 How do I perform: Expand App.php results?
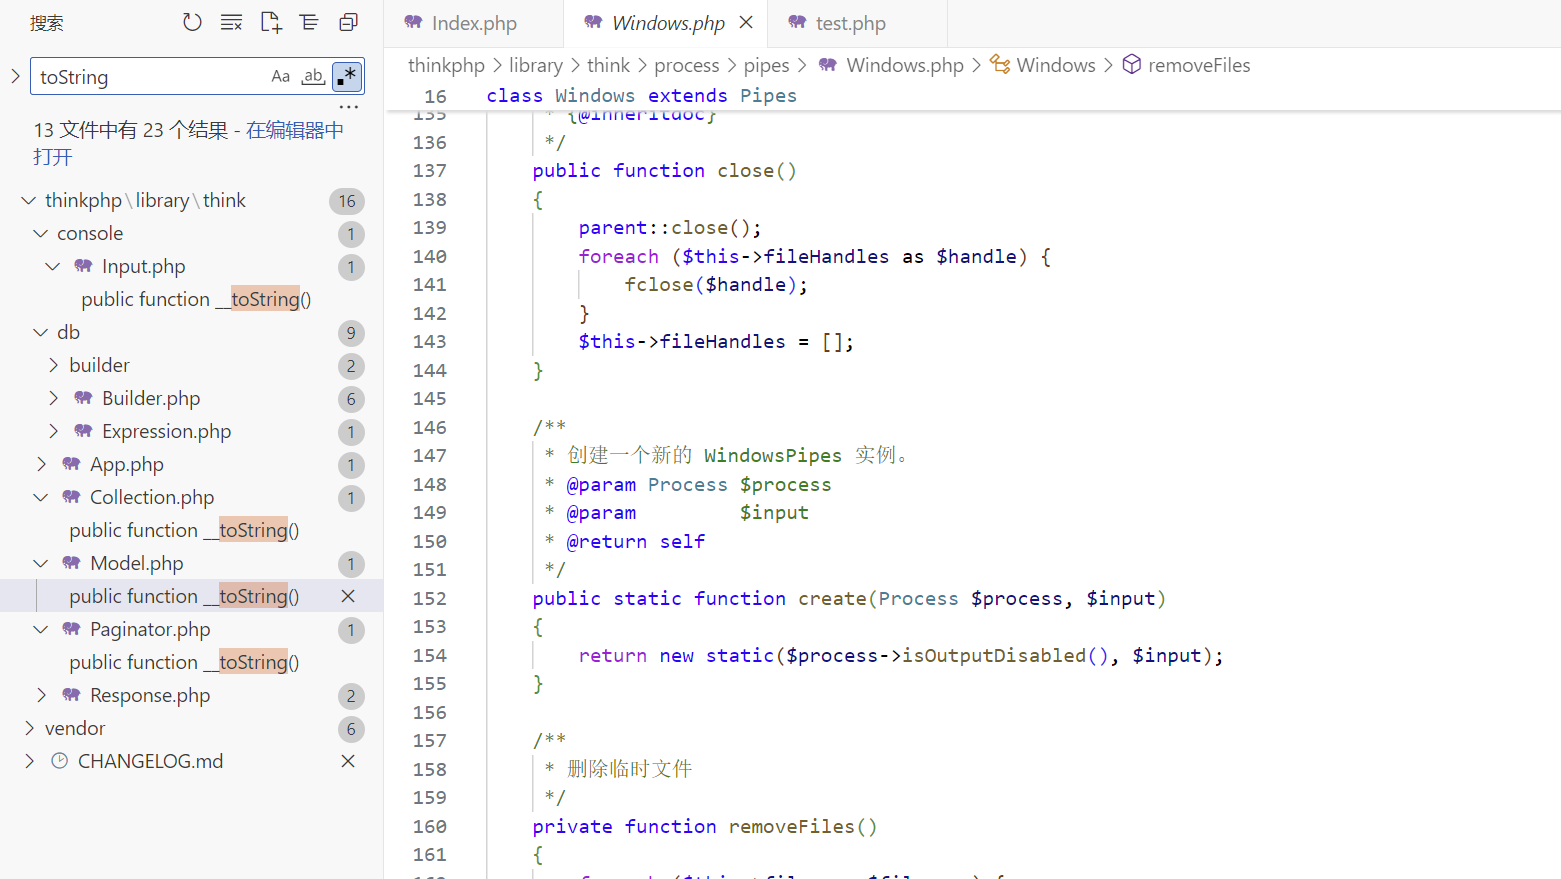pos(40,464)
